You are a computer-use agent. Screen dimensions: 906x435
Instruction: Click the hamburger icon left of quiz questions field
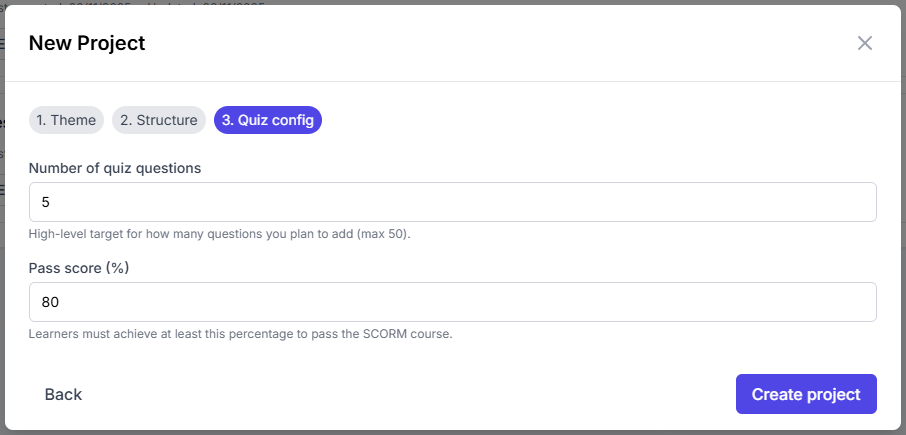coord(2,190)
